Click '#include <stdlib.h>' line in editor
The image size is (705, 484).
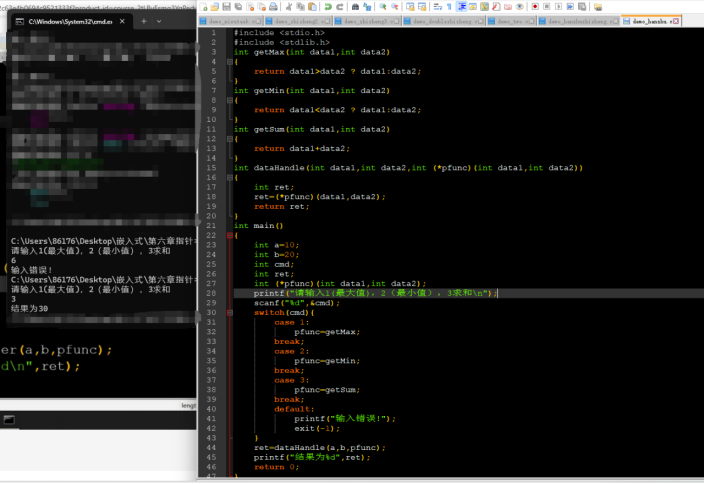click(x=281, y=42)
